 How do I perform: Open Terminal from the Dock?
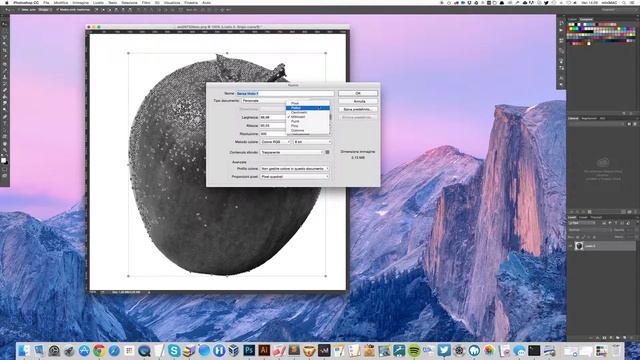pyautogui.click(x=534, y=350)
